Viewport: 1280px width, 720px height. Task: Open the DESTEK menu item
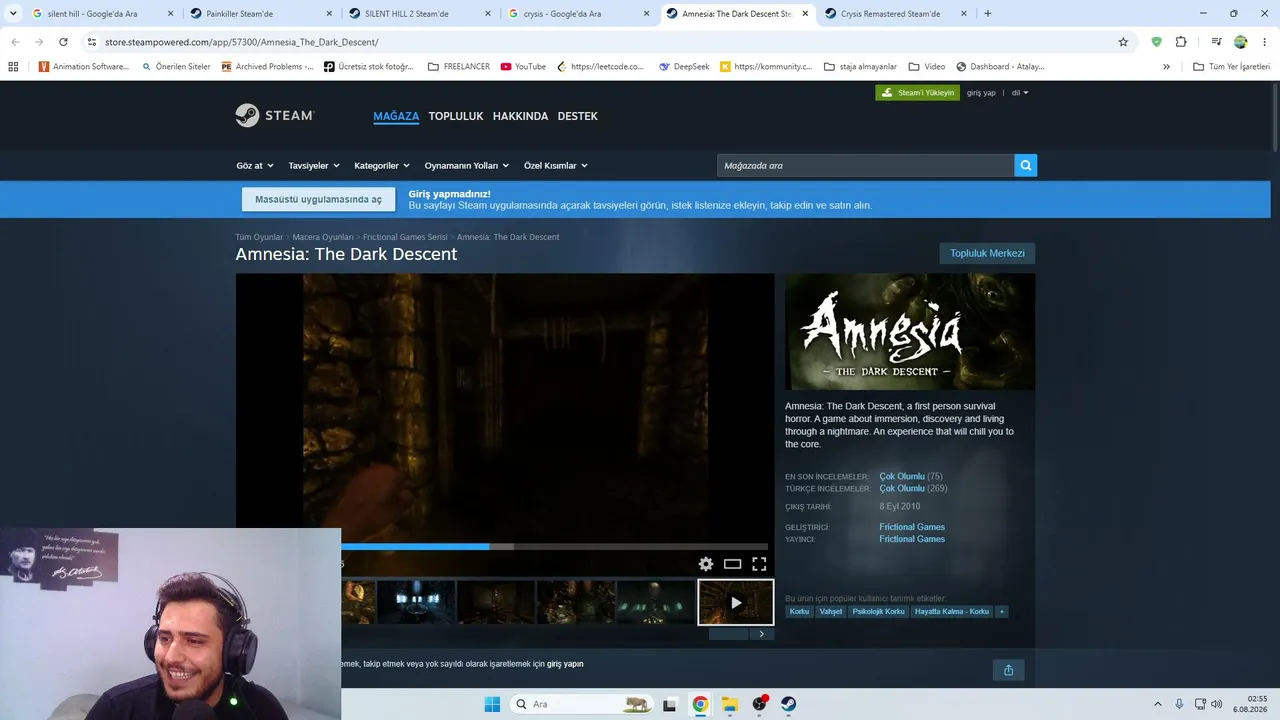point(578,116)
